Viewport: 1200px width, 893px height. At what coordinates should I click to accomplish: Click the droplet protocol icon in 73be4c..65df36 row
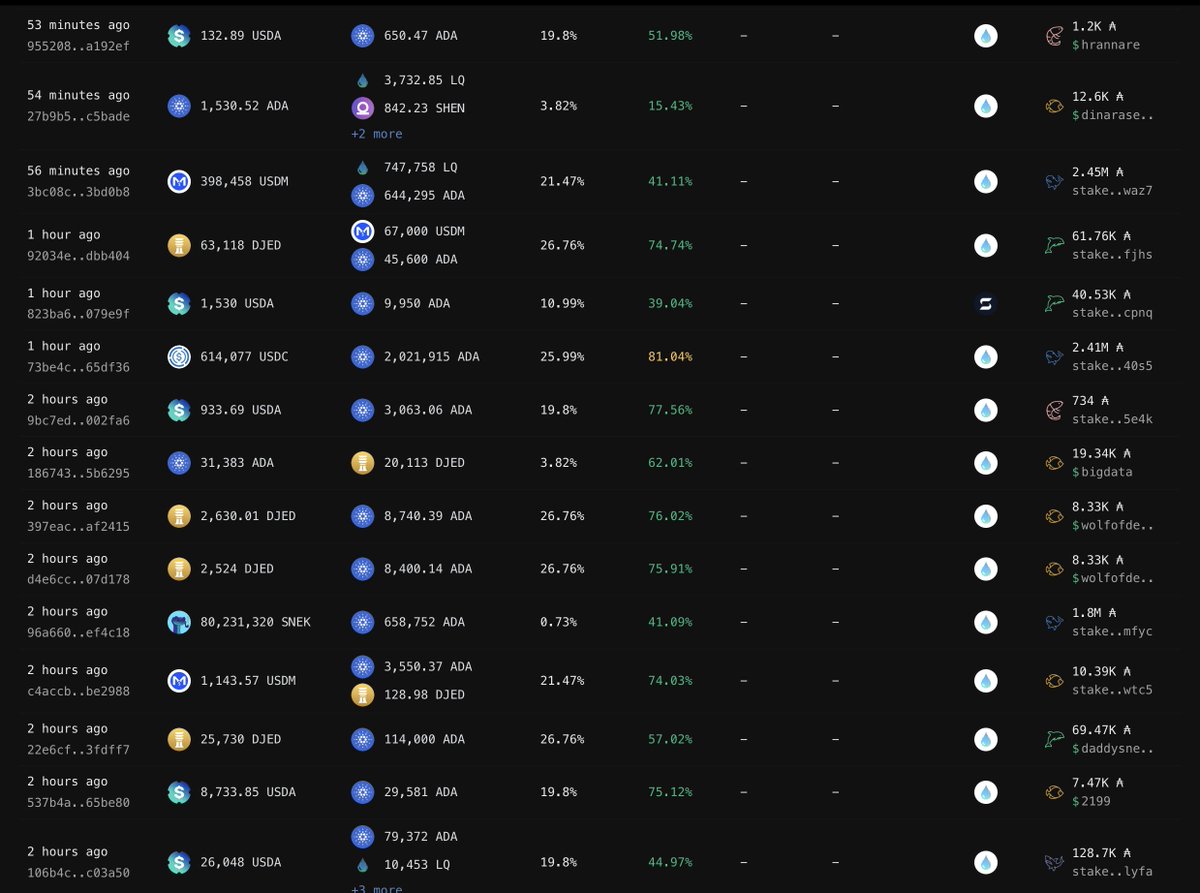pos(986,357)
